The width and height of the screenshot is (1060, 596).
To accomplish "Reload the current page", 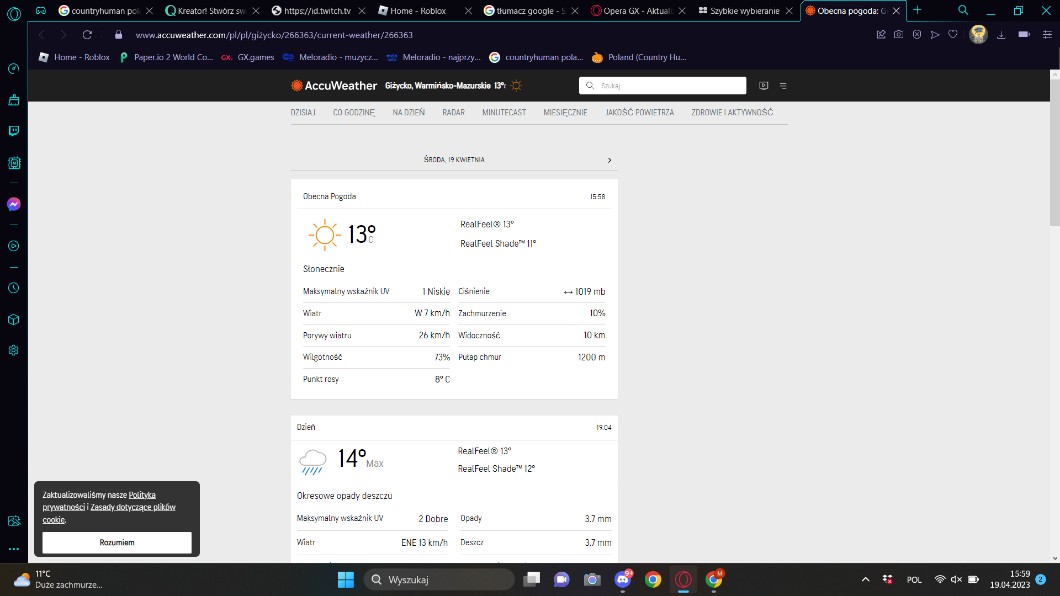I will point(87,34).
